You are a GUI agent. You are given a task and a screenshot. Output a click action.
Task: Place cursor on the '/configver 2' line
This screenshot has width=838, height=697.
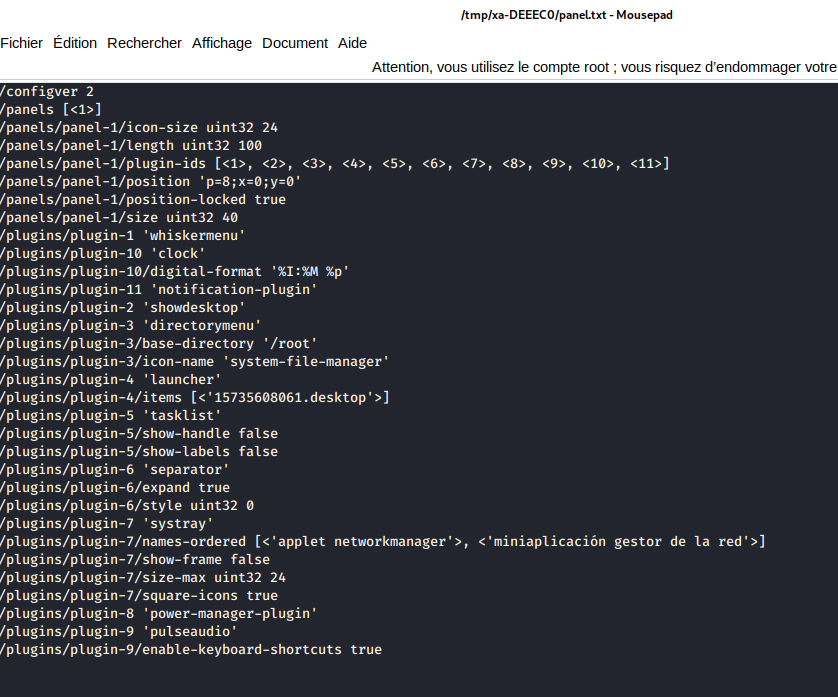[47, 91]
